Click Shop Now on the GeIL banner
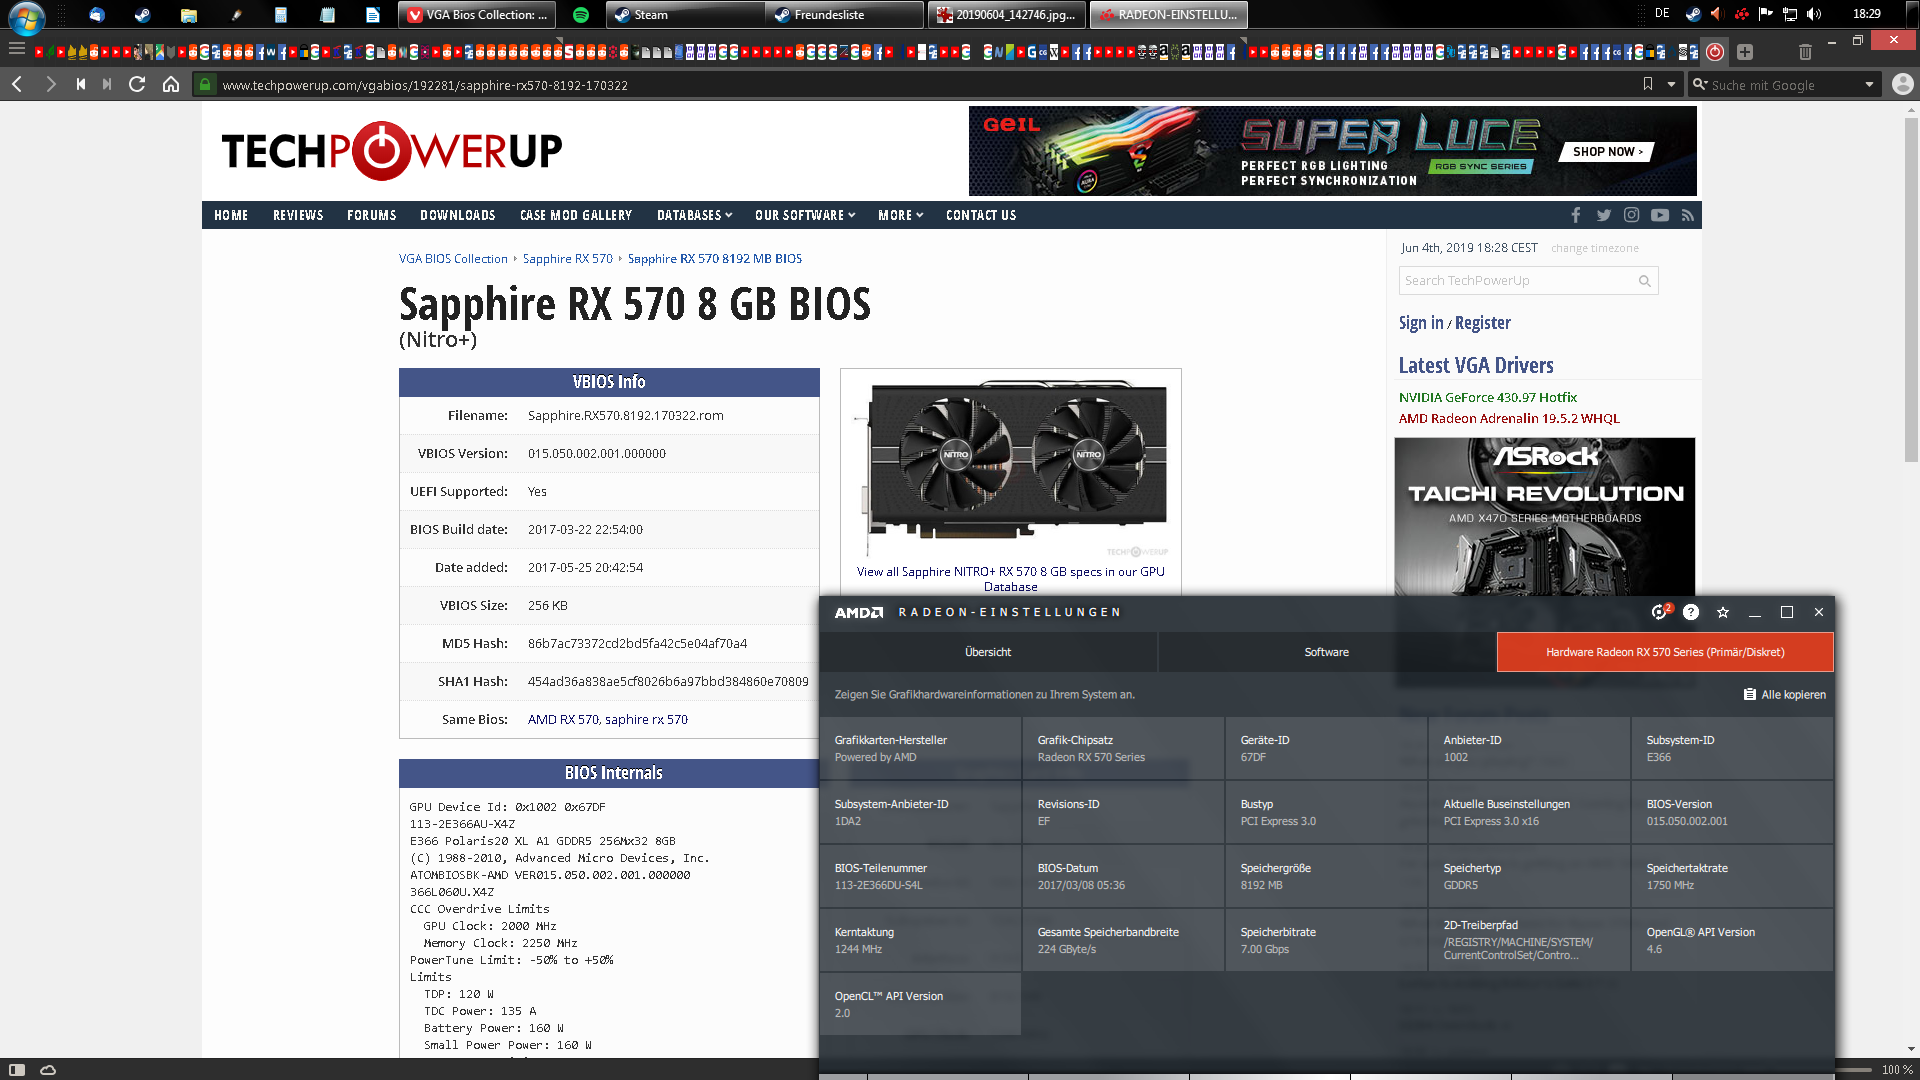The image size is (1920, 1080). tap(1607, 152)
